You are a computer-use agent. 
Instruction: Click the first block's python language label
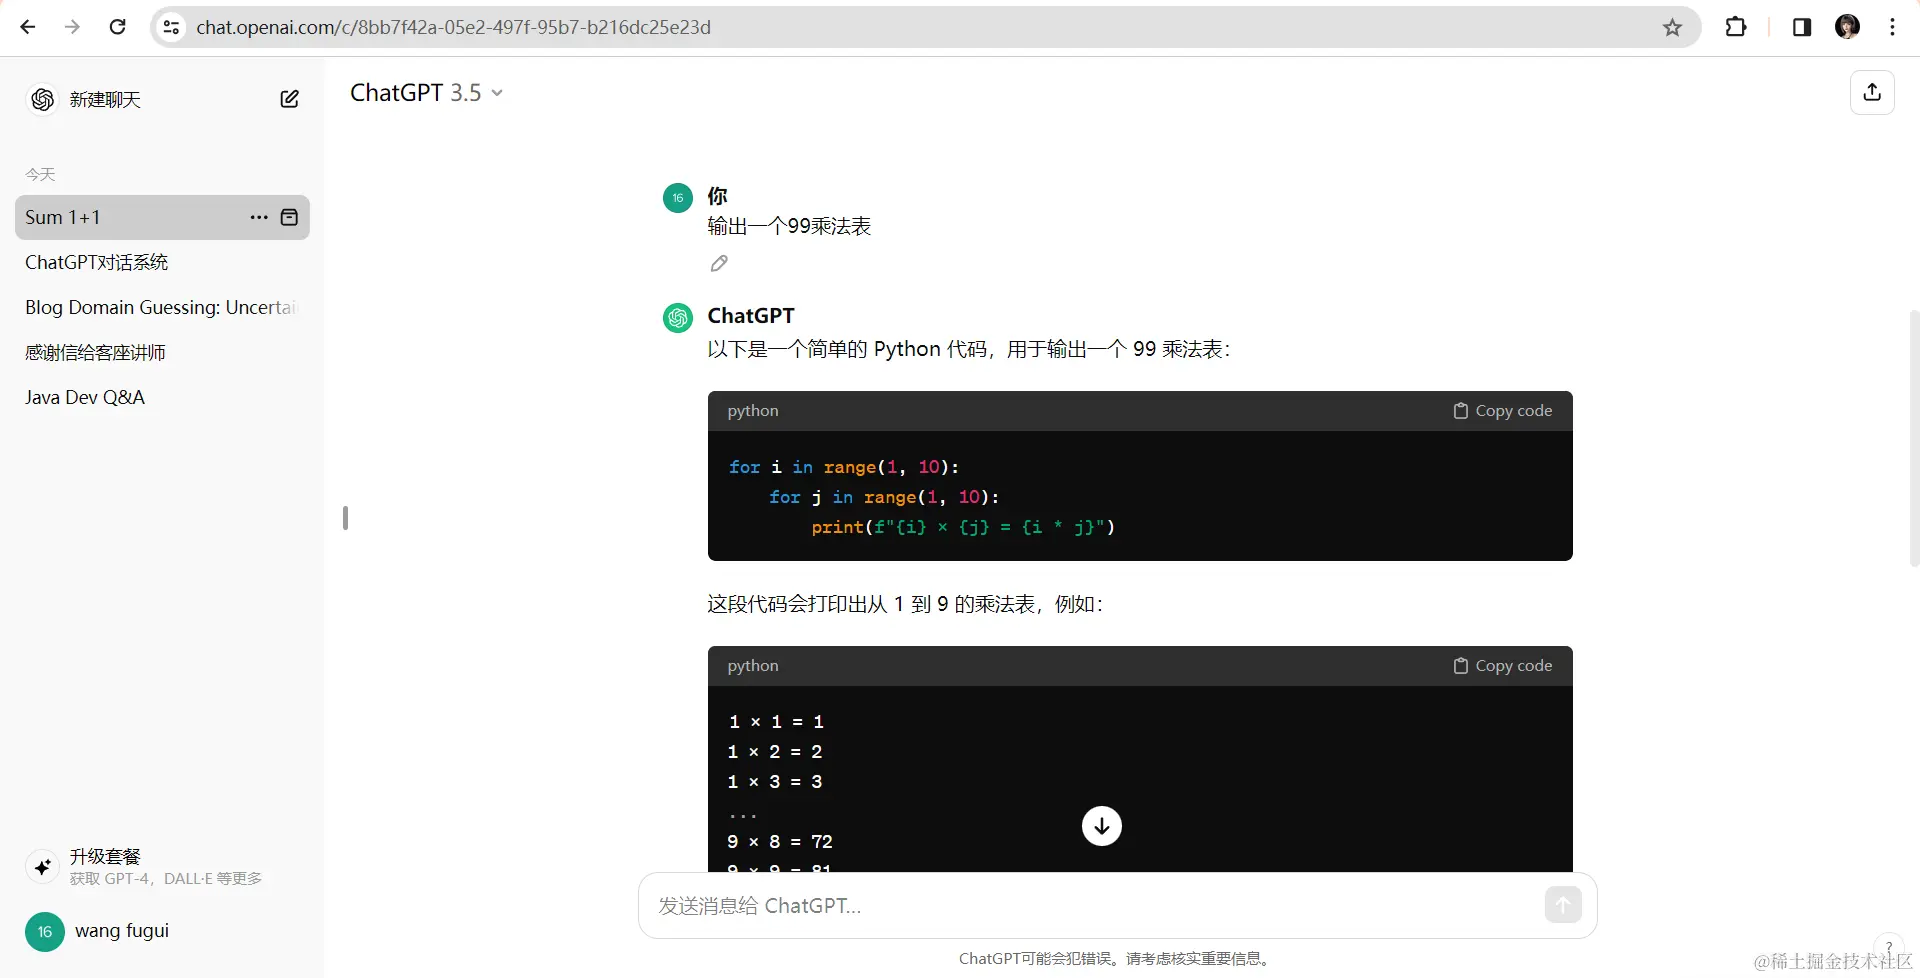[x=753, y=411]
